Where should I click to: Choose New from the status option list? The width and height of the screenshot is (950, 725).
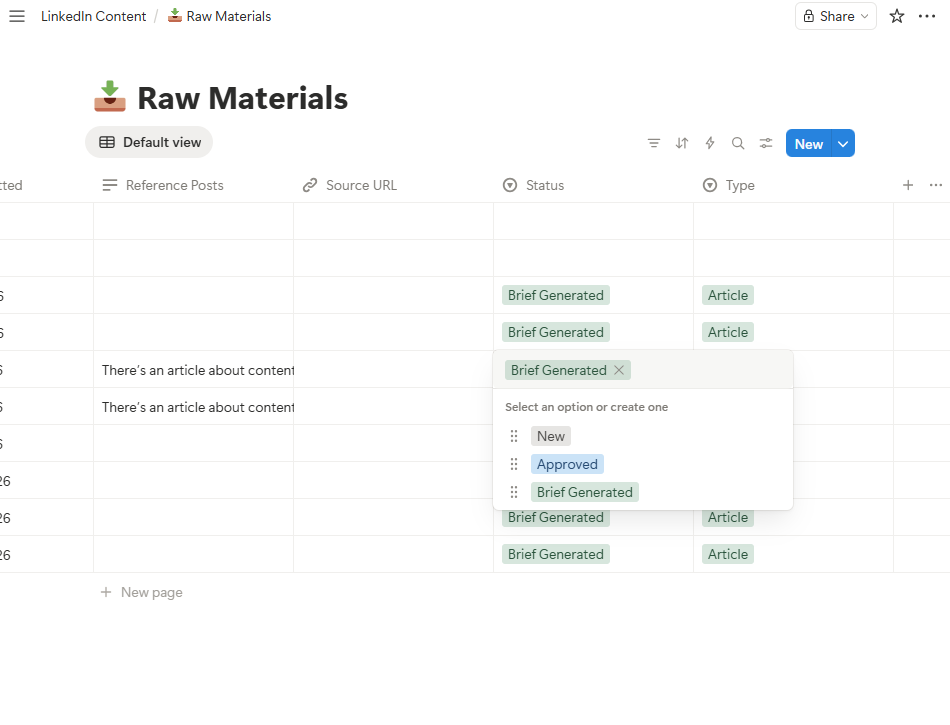point(550,436)
